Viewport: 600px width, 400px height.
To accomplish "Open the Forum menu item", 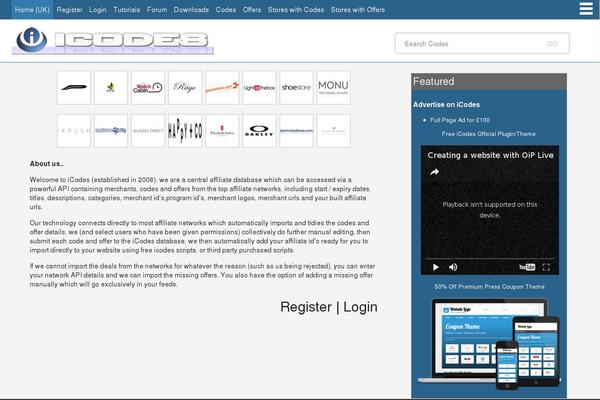I will [157, 10].
